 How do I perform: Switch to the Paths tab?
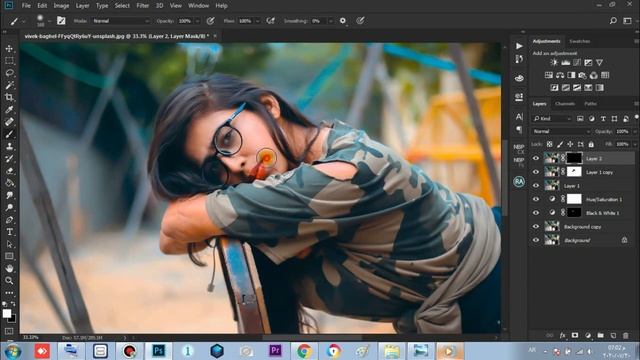click(590, 104)
